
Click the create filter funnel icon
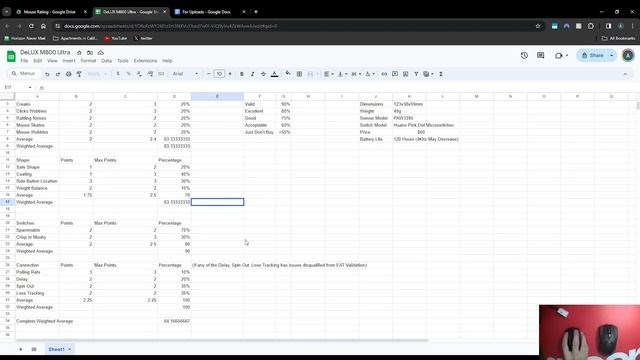click(416, 74)
